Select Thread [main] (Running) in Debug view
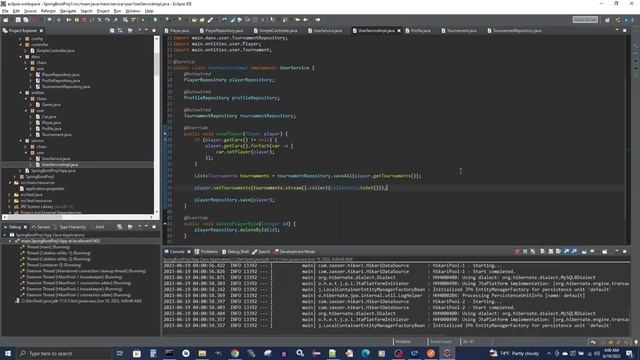Screen dimensions: 640x360 point(48,247)
